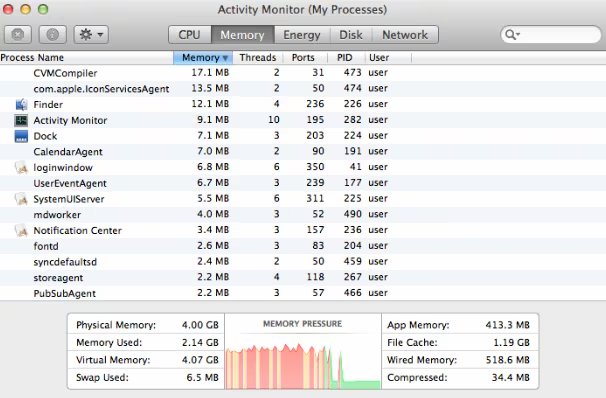Click the loginwindow process icon
The width and height of the screenshot is (606, 398).
click(x=21, y=167)
